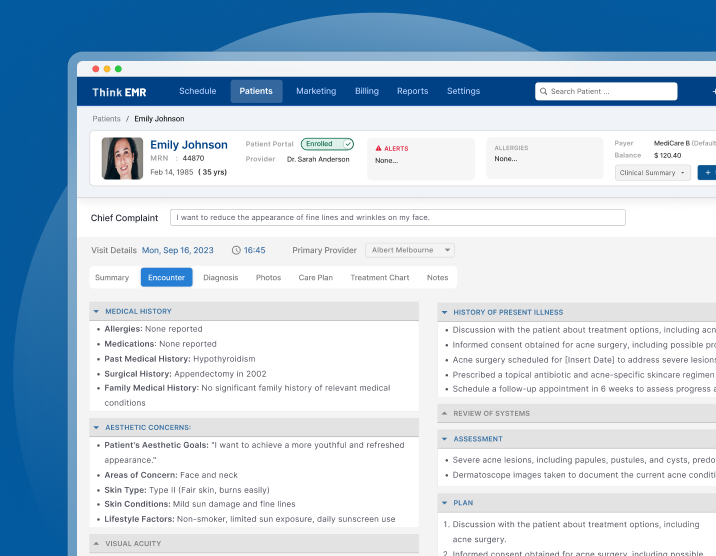Collapse the History of Present Illness section
The height and width of the screenshot is (556, 716).
coord(444,312)
